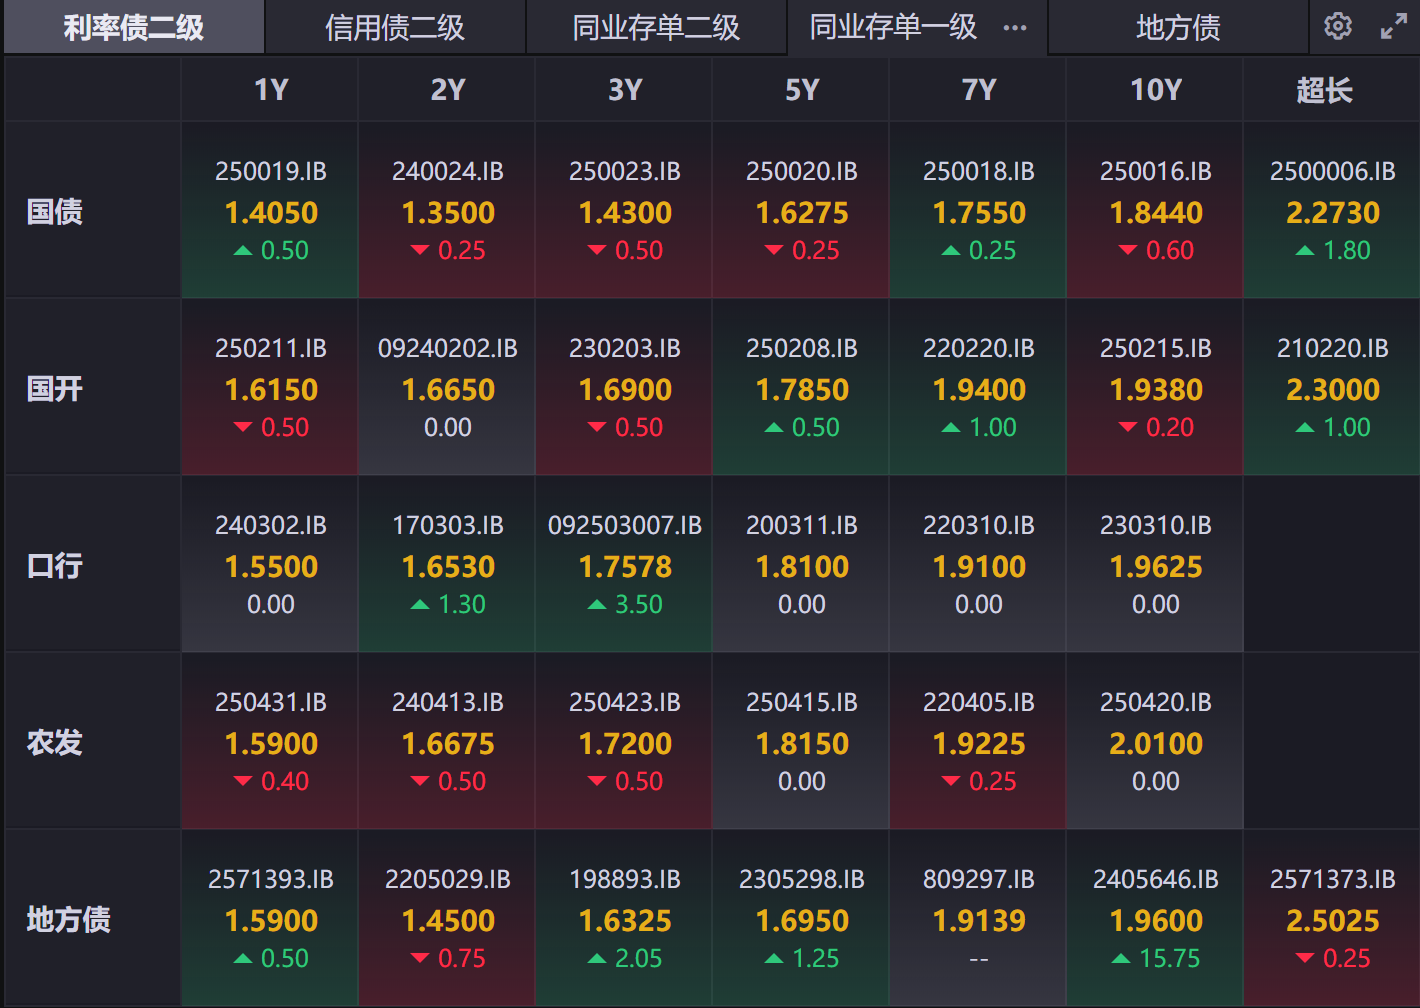Click the 超长 column header

click(x=1324, y=90)
